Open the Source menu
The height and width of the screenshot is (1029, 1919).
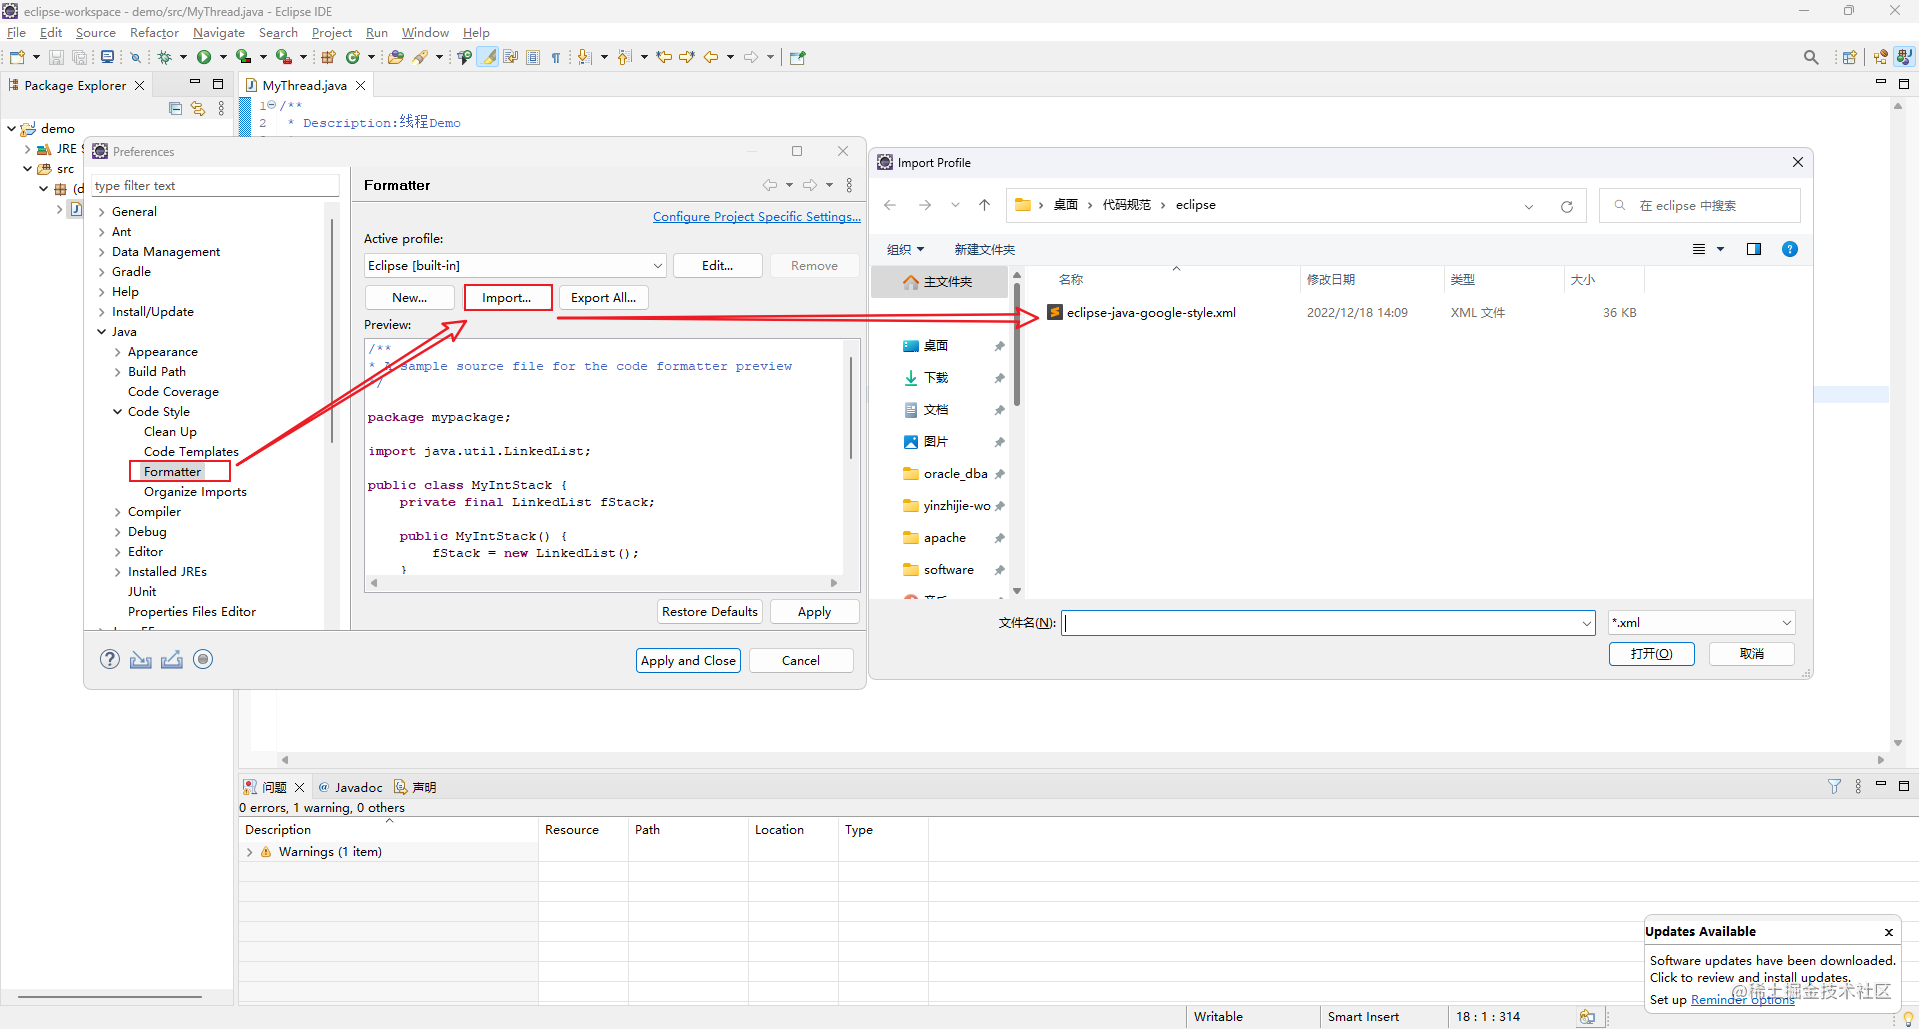[95, 32]
